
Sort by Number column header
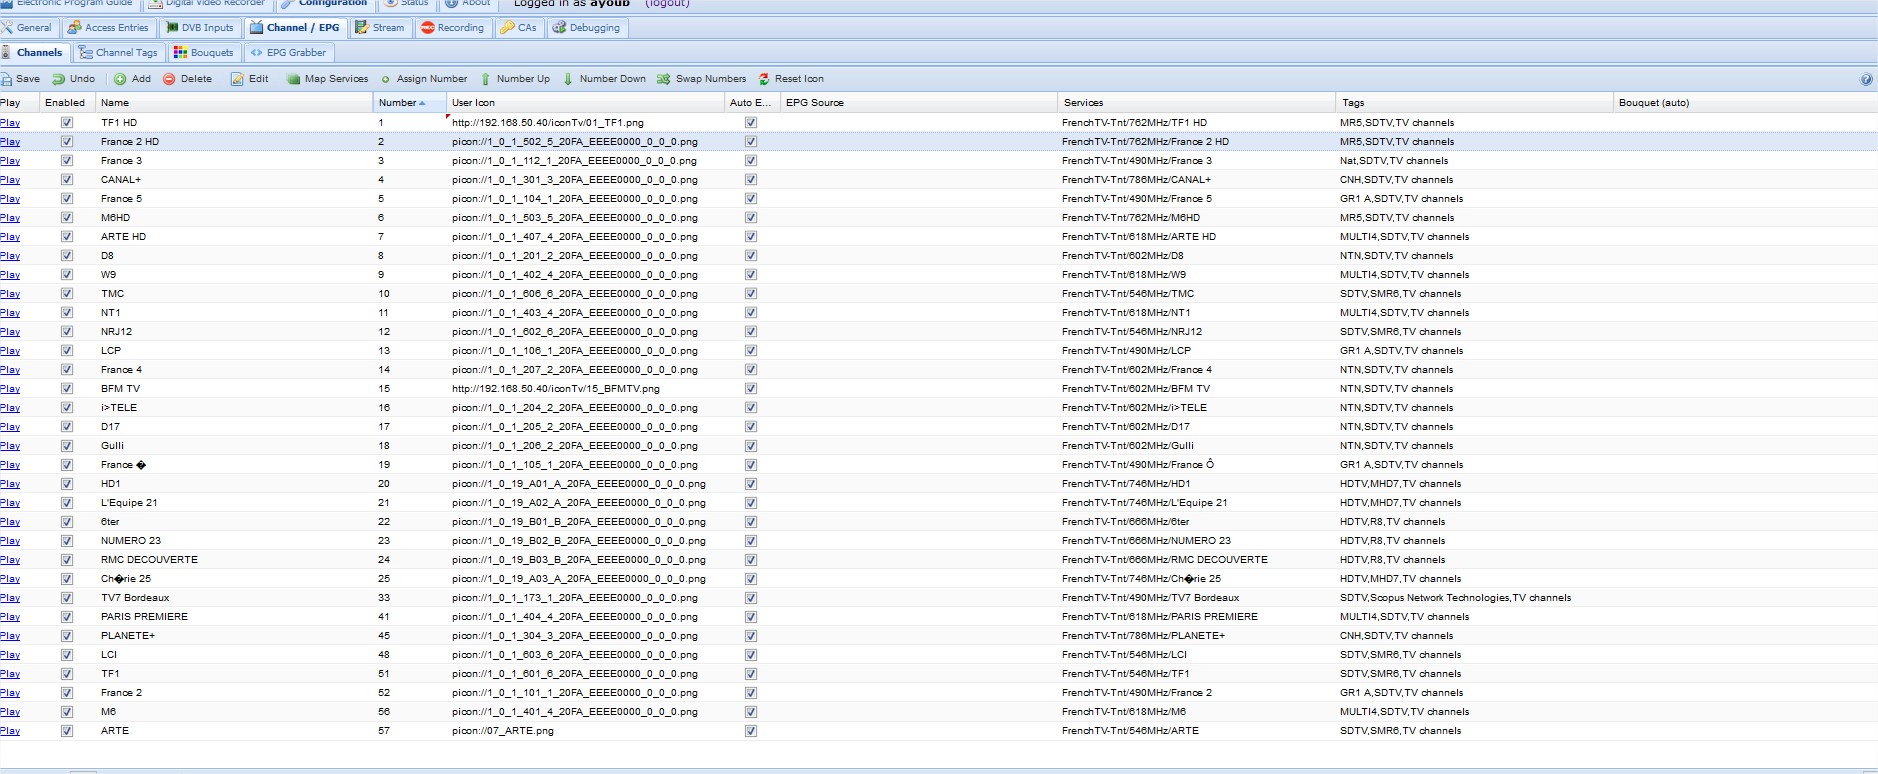point(409,103)
